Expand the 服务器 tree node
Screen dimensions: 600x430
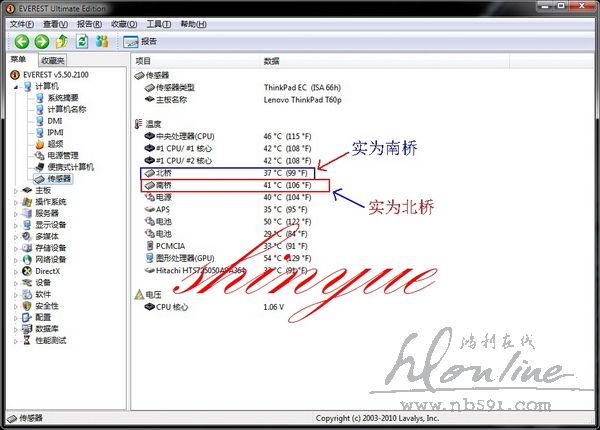(x=16, y=214)
